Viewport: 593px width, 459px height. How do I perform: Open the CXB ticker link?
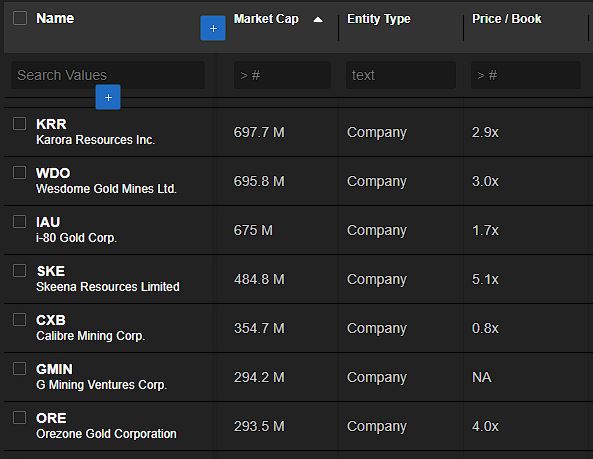[51, 320]
